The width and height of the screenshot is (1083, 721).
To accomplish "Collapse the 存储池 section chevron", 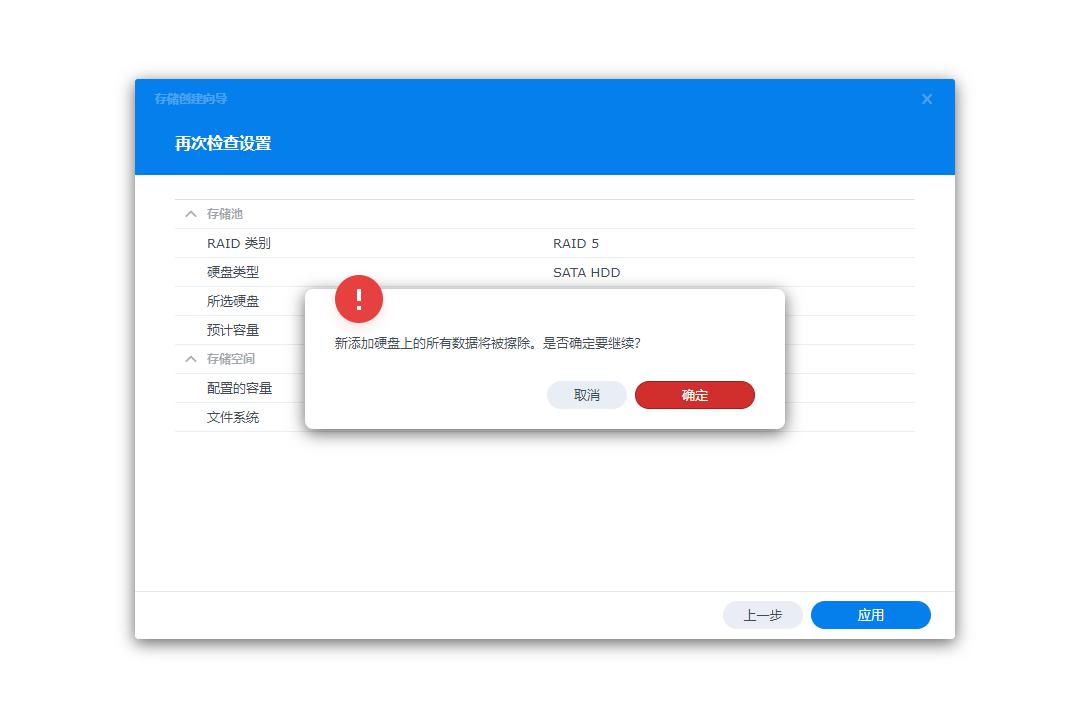I will pos(190,213).
